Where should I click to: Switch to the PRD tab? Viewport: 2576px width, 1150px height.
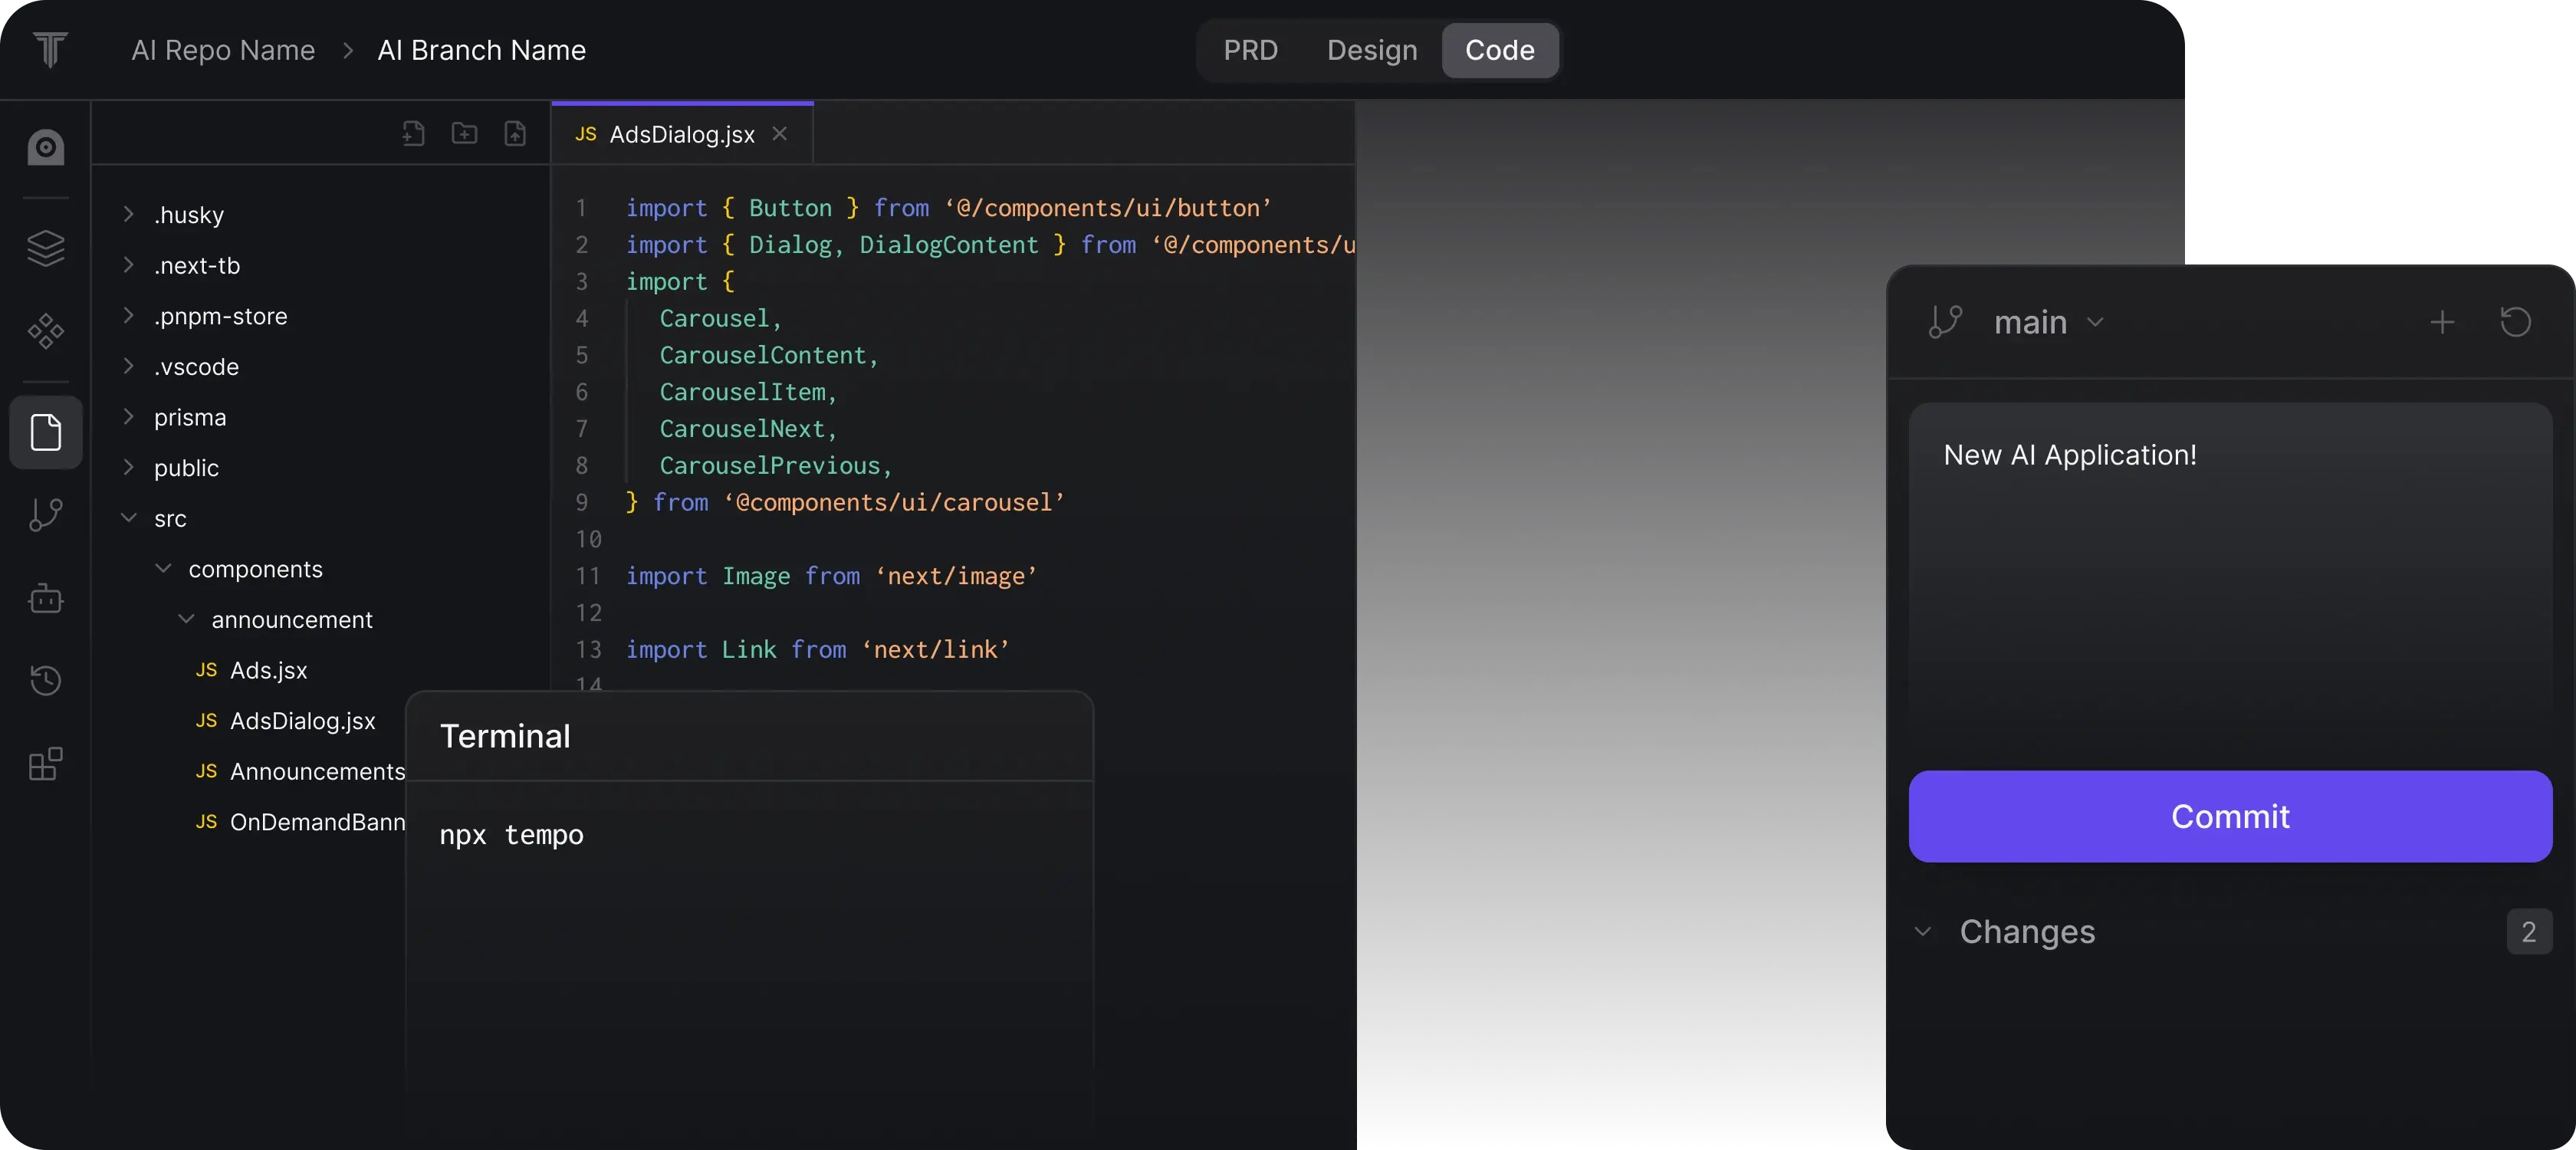click(x=1250, y=50)
